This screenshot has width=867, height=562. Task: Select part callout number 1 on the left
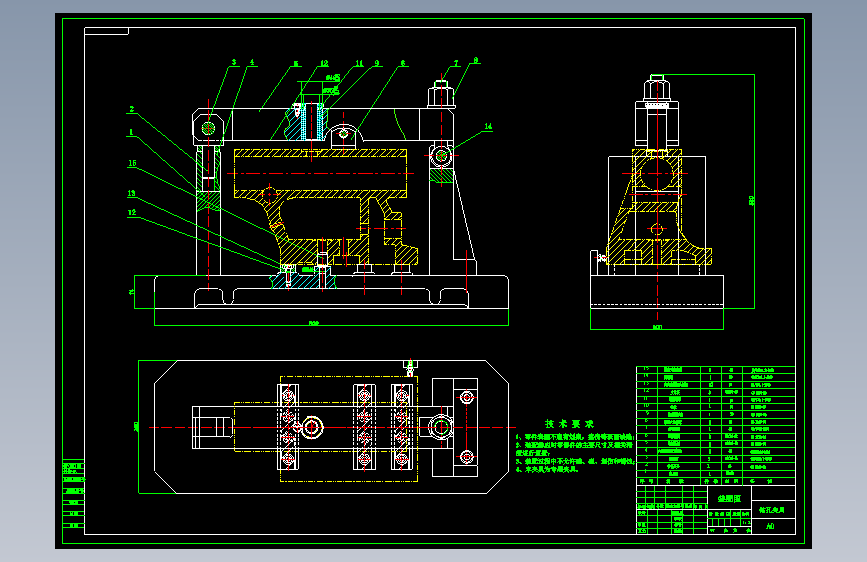click(131, 132)
